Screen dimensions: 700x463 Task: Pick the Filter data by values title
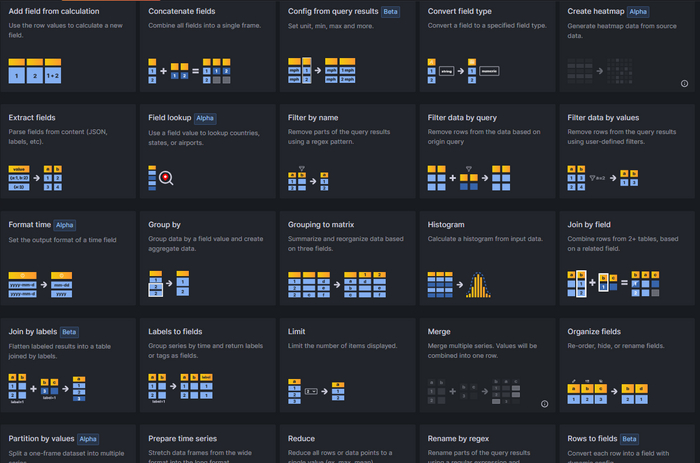(x=603, y=117)
